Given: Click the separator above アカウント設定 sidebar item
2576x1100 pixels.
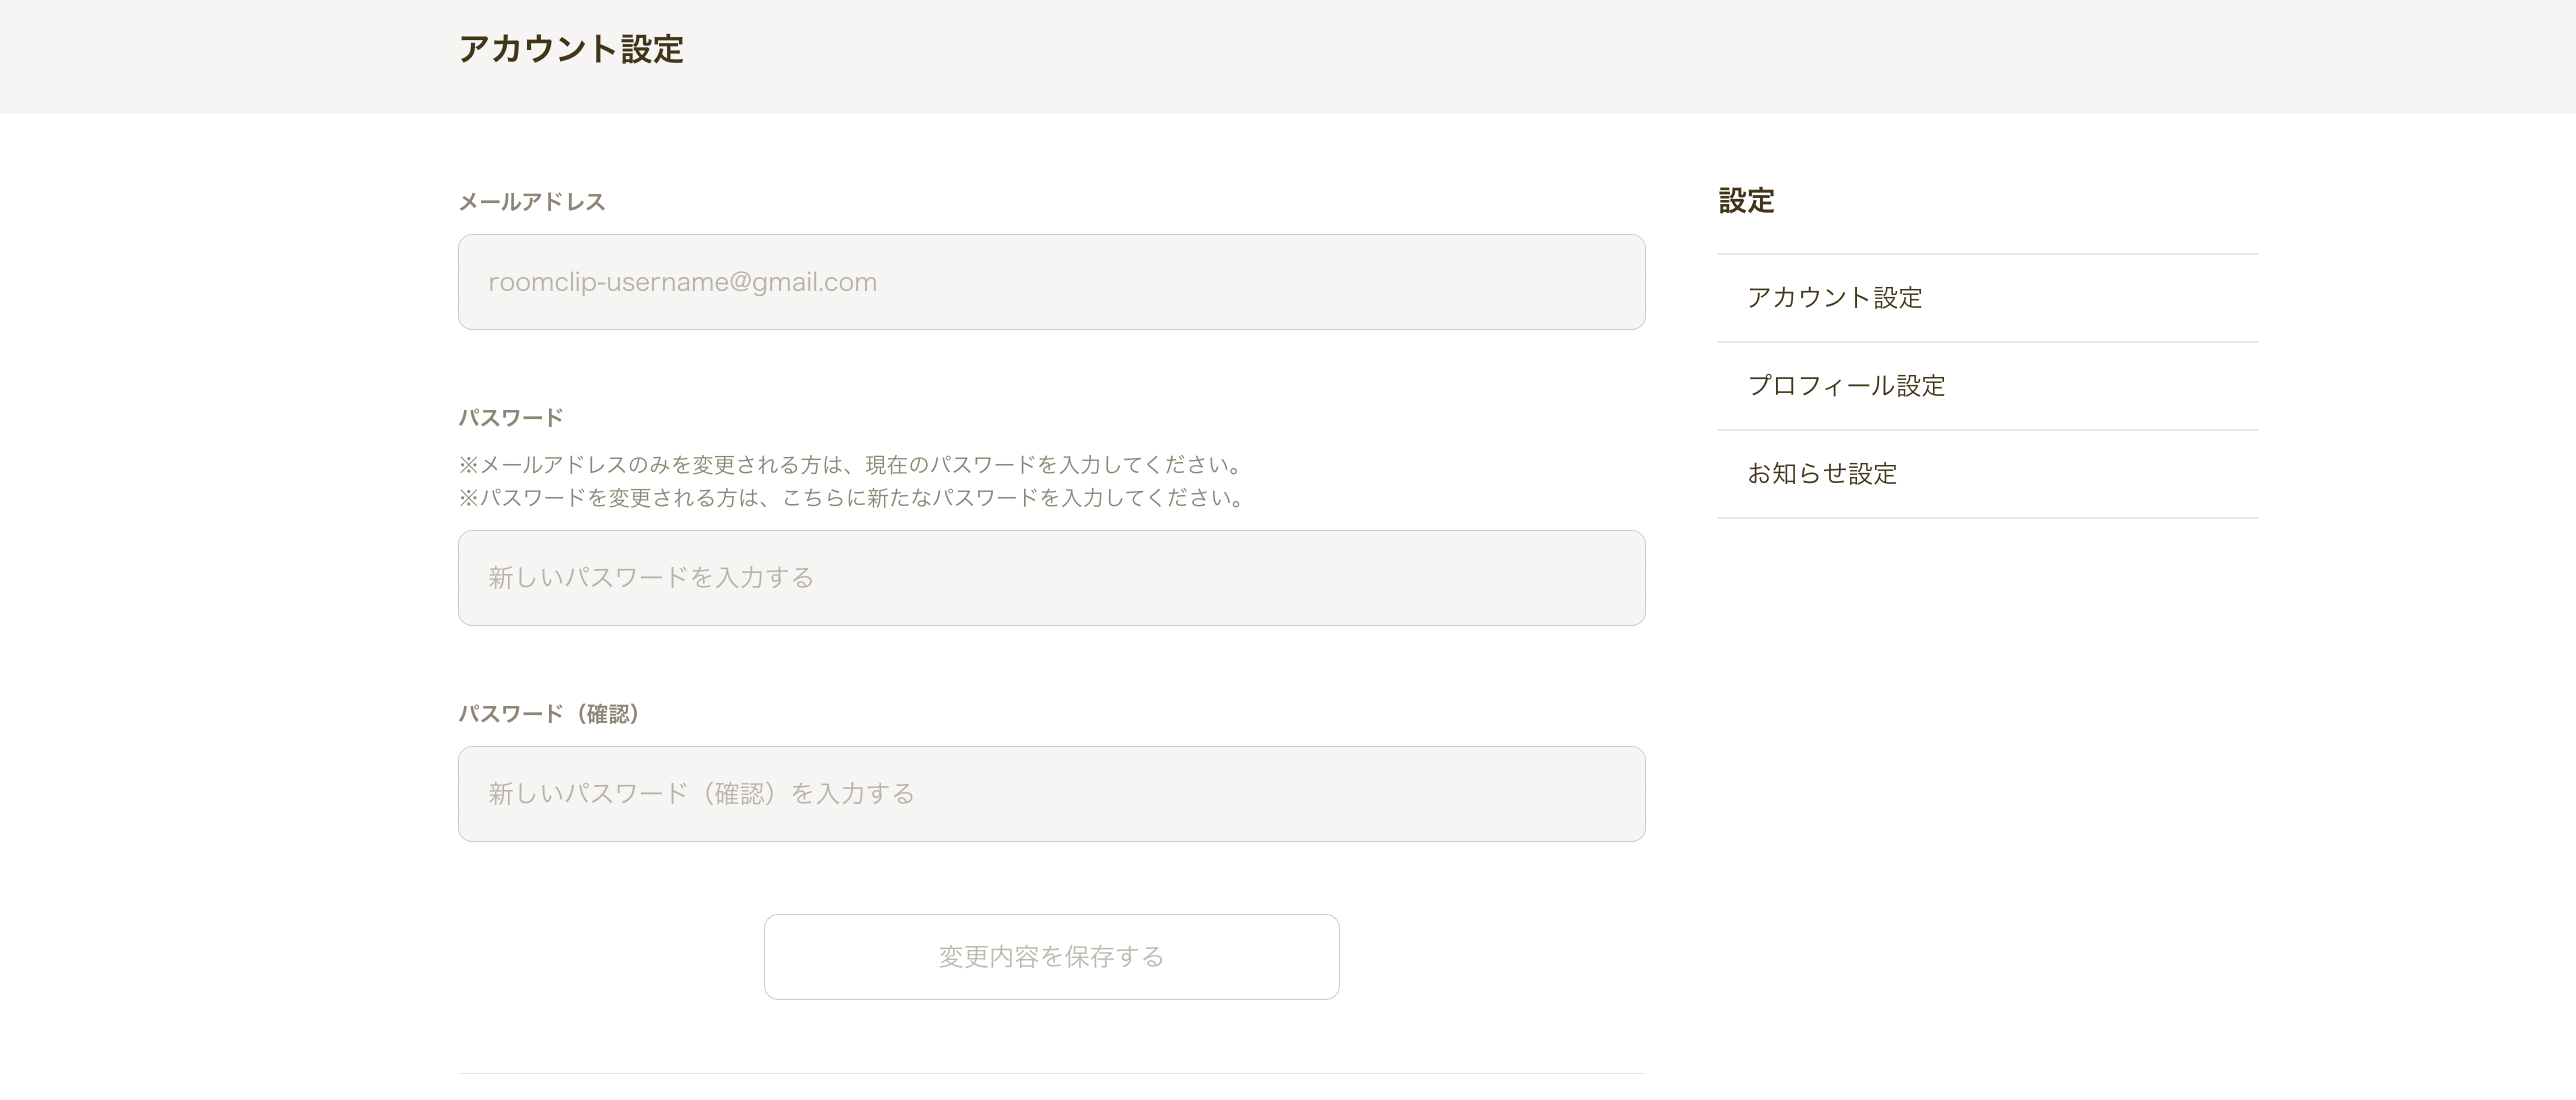Looking at the screenshot, I should pos(1987,254).
